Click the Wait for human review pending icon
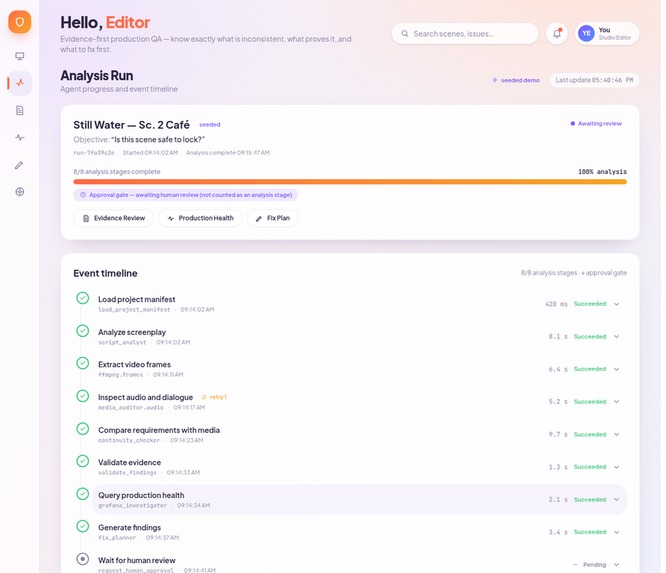 click(83, 559)
